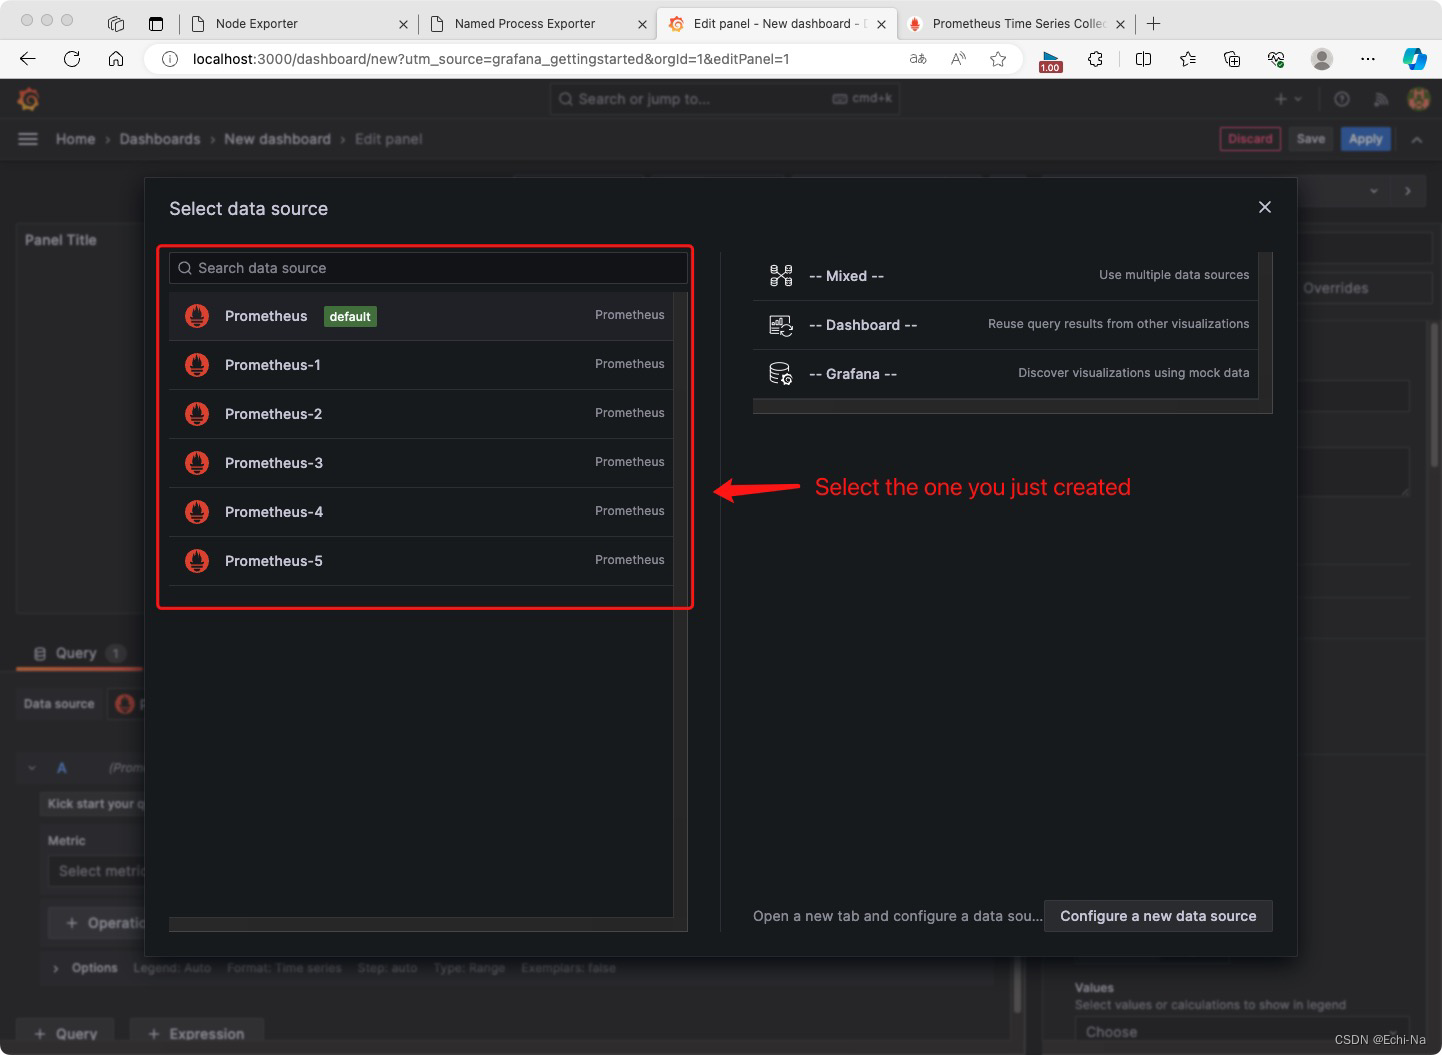Click the Save button
Screen dimensions: 1442x1055
coord(1311,139)
